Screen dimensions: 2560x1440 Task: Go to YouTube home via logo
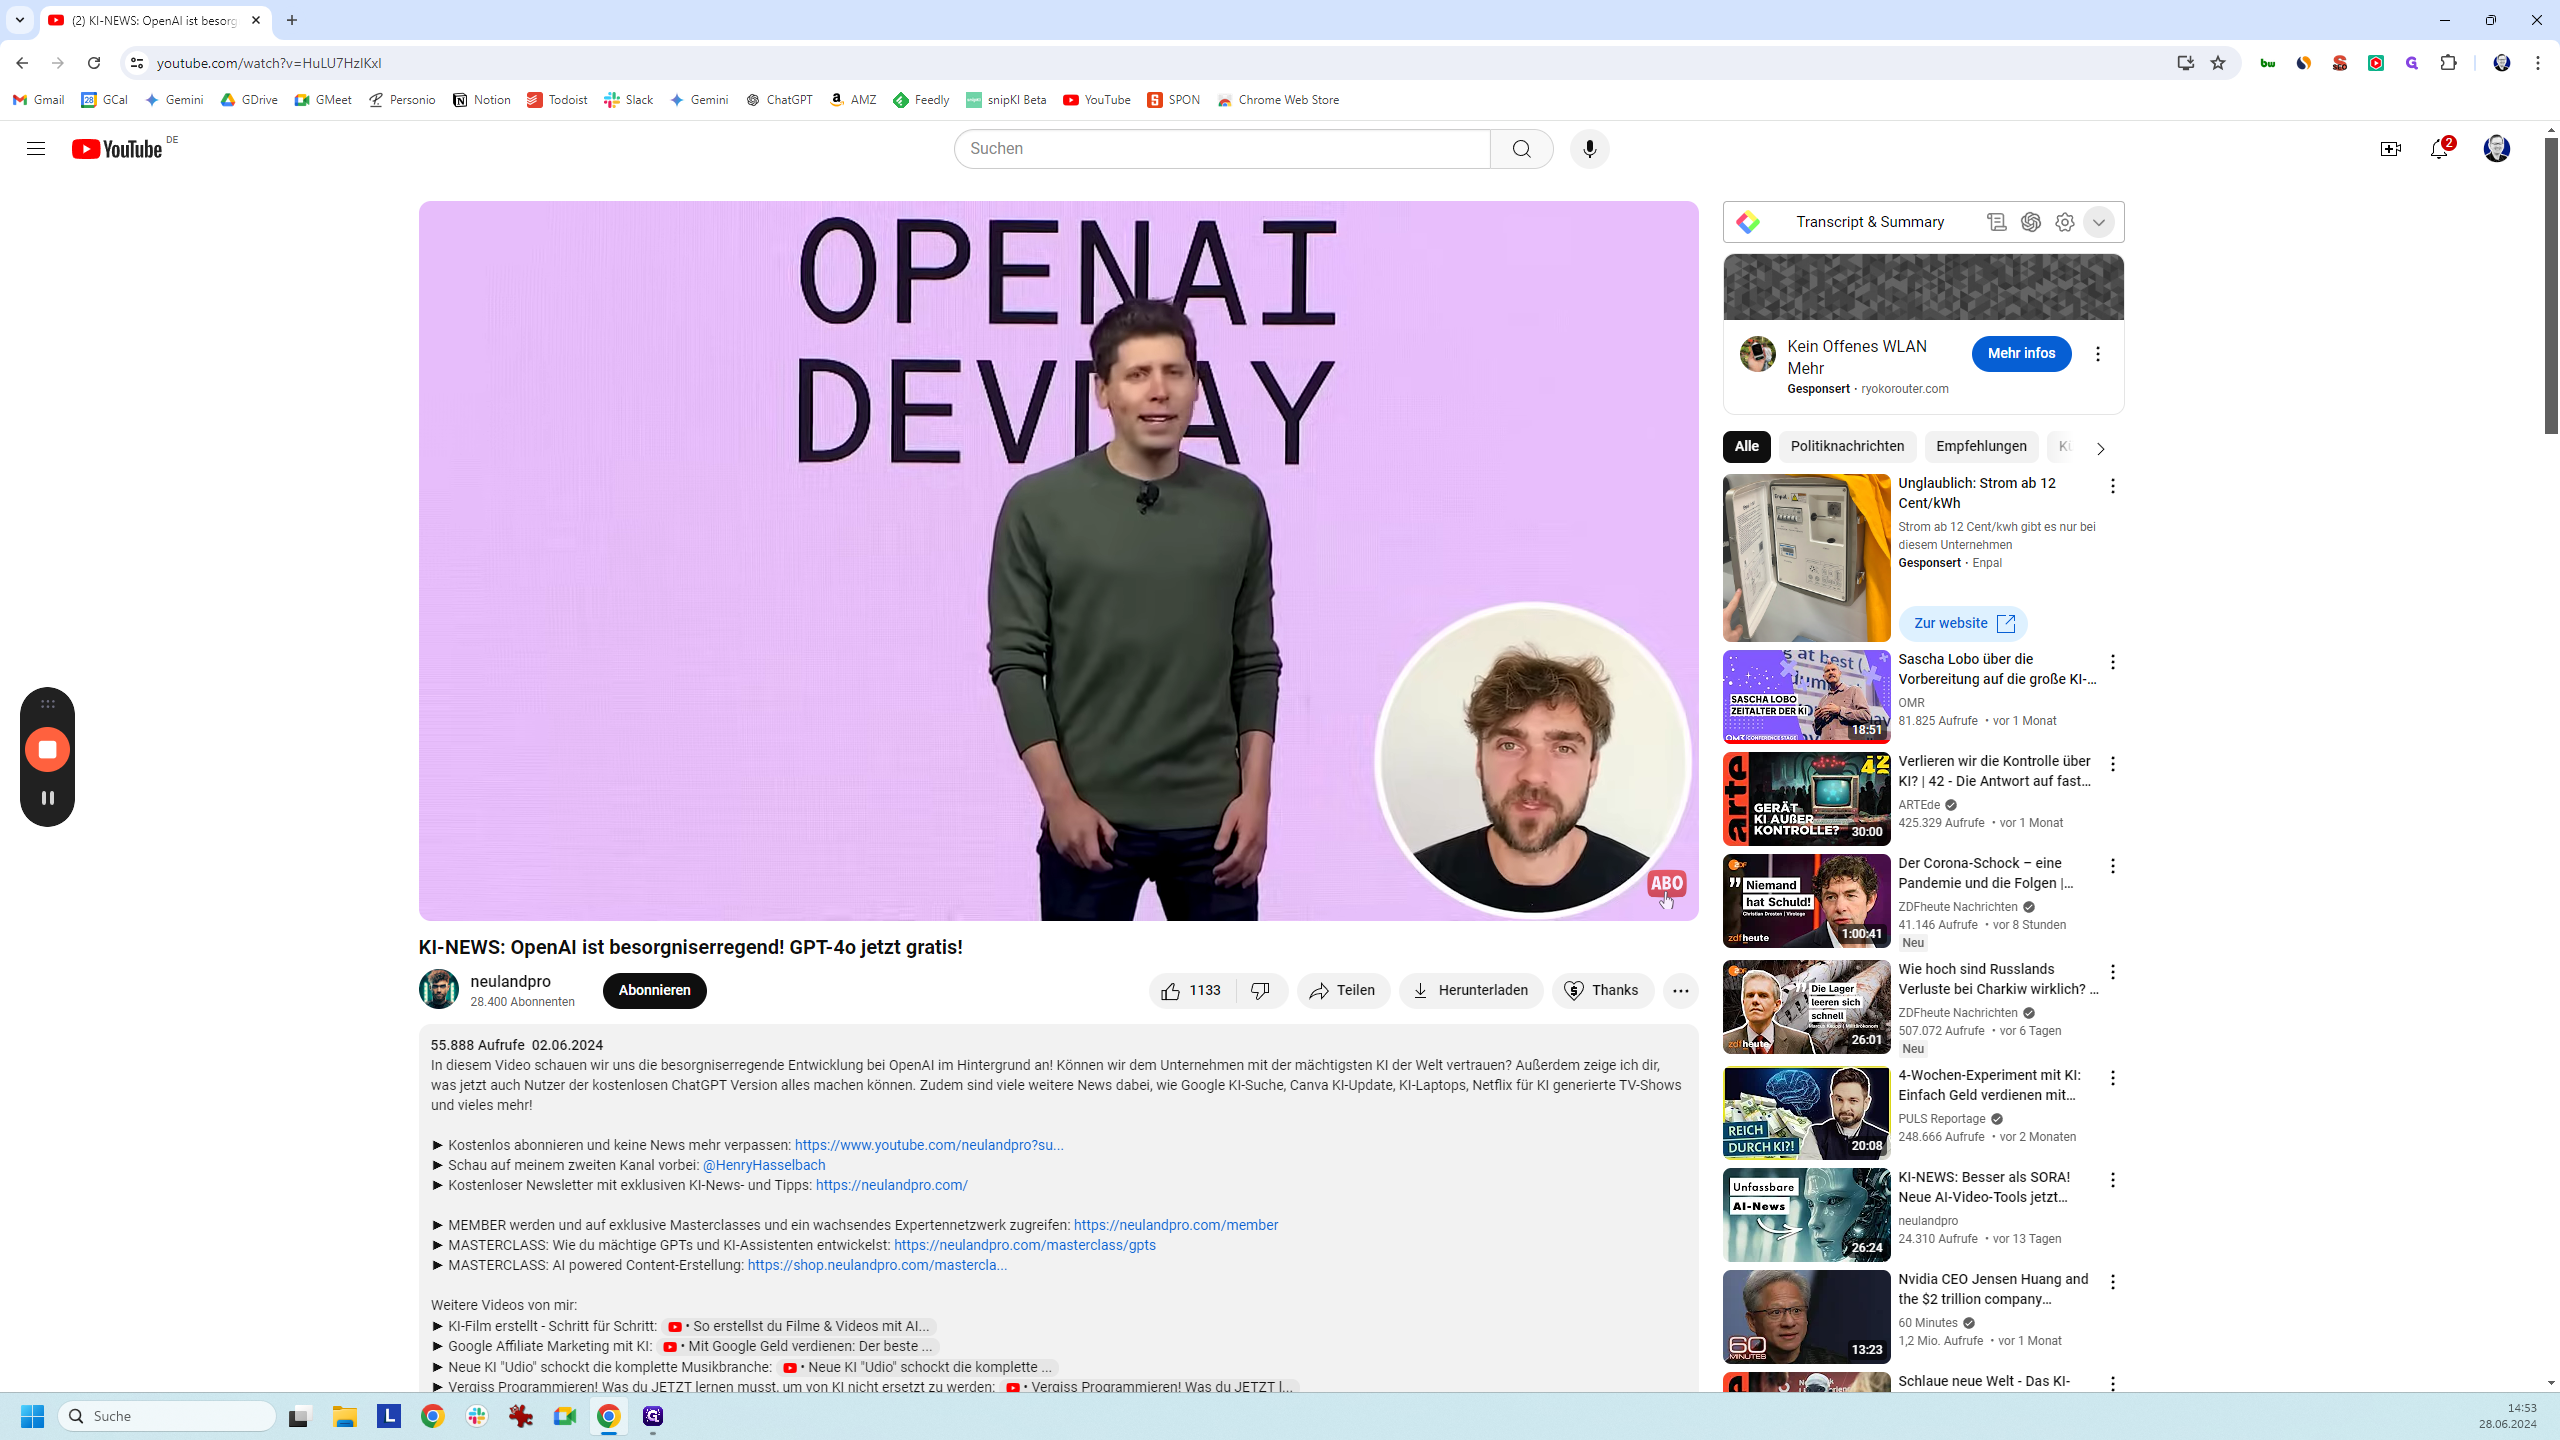(x=117, y=149)
